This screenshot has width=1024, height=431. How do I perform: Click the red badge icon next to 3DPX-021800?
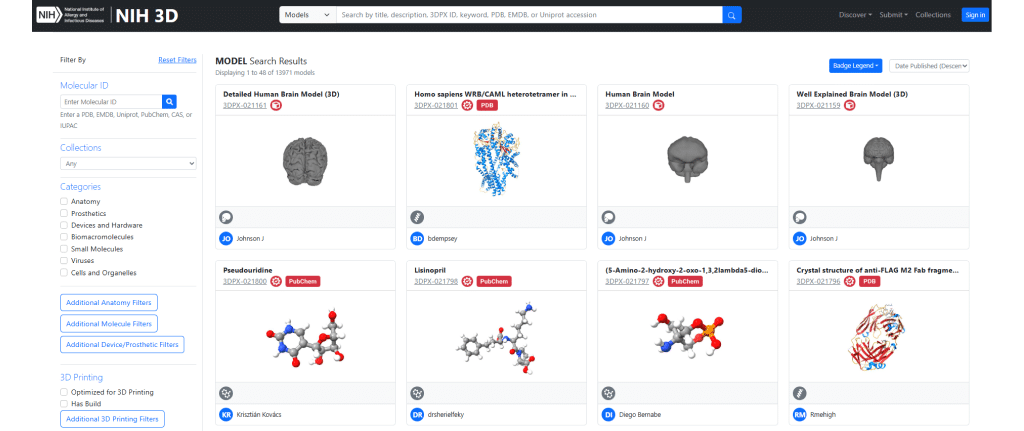pyautogui.click(x=276, y=281)
